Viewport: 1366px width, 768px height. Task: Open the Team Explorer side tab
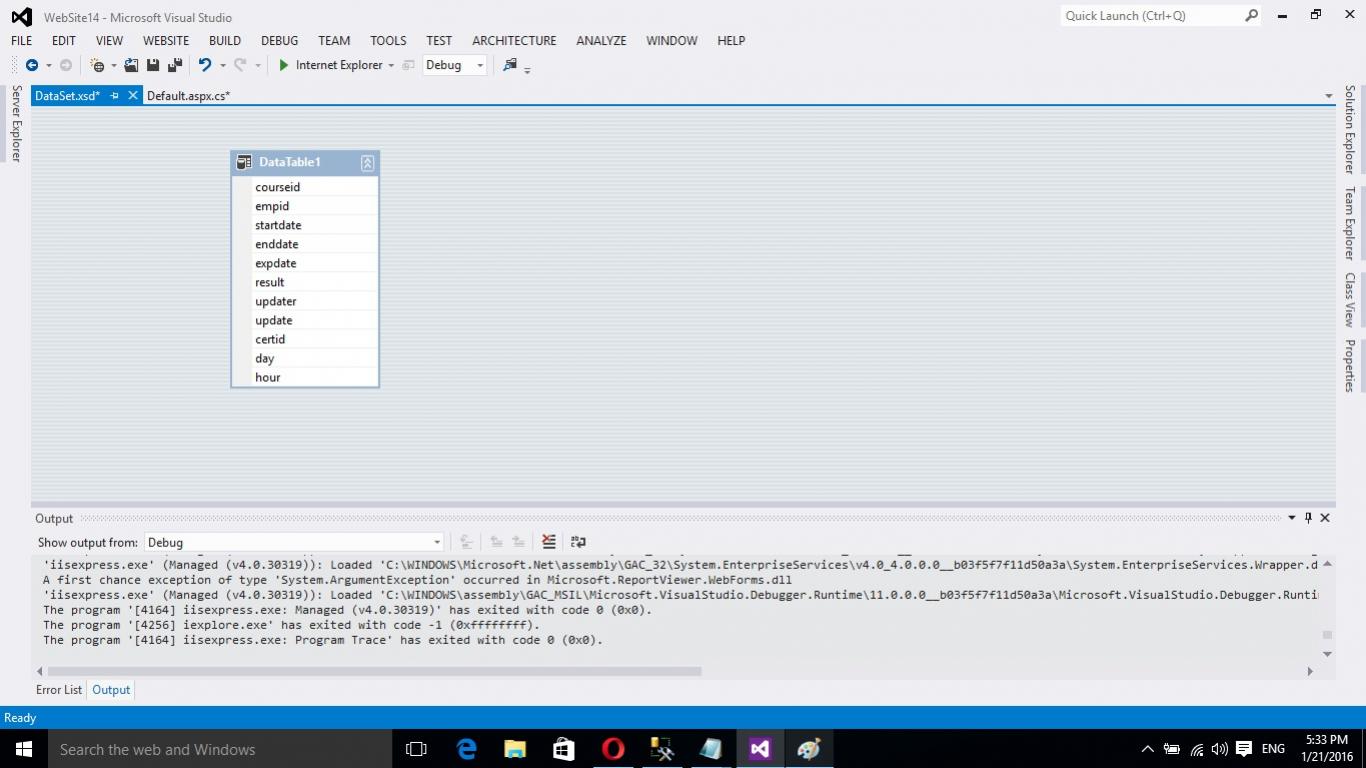coord(1350,223)
